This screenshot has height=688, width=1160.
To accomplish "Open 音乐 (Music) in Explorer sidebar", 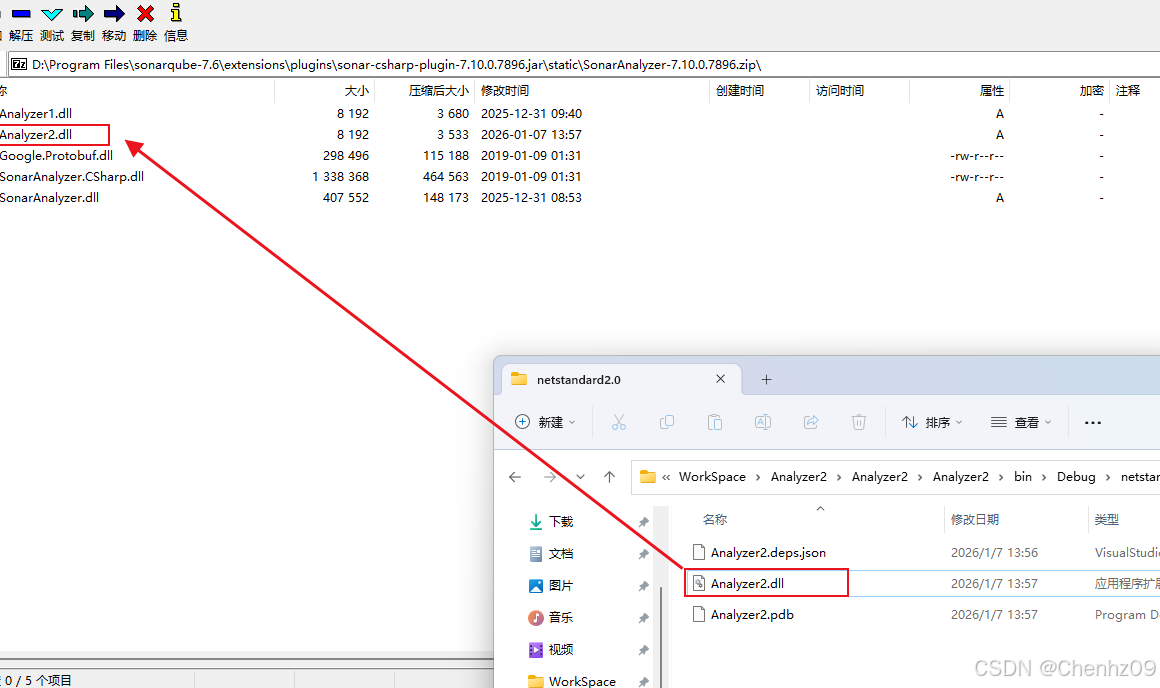I will 551,618.
